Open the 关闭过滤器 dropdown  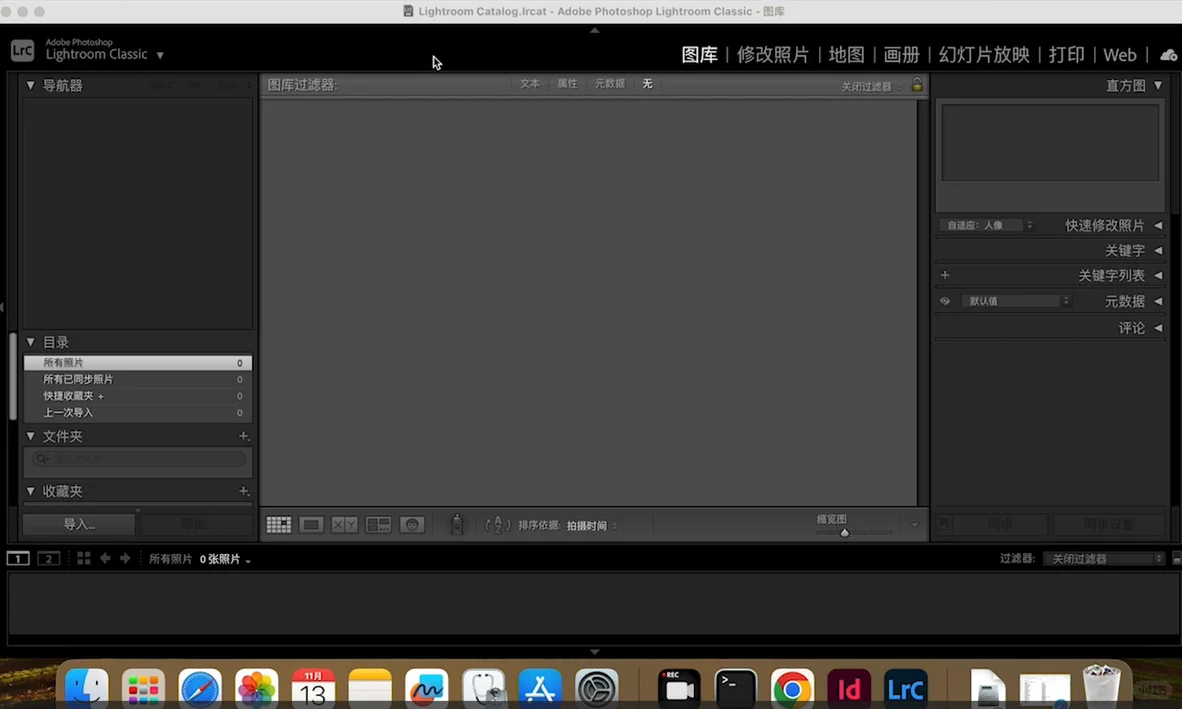click(1103, 559)
